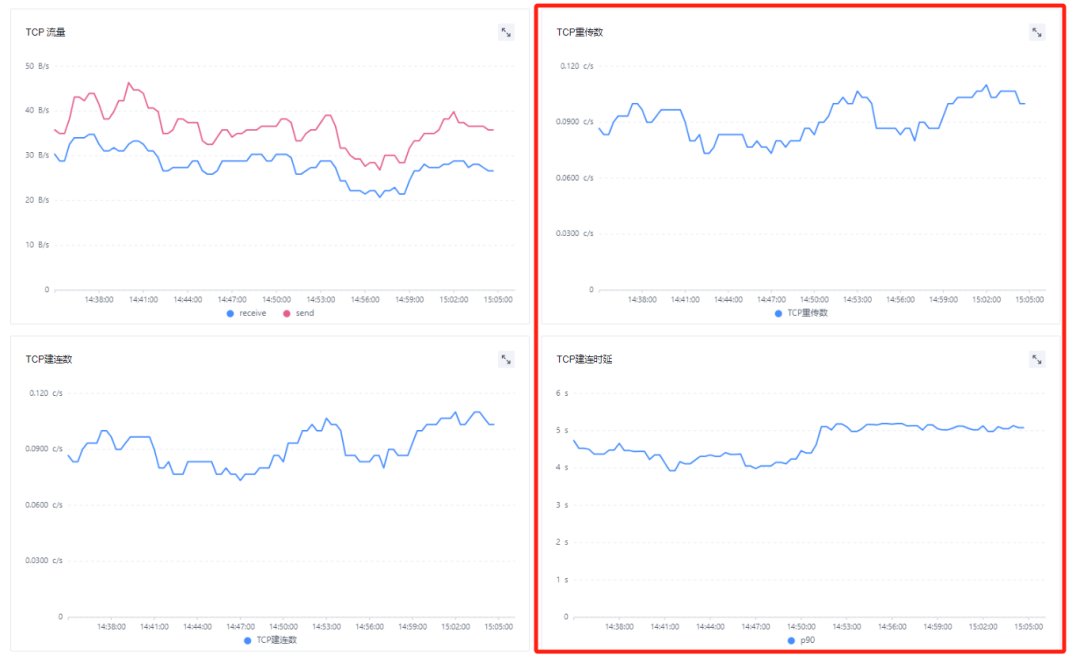Click the TCP建连时延 panel title
1080x658 pixels.
[x=584, y=359]
